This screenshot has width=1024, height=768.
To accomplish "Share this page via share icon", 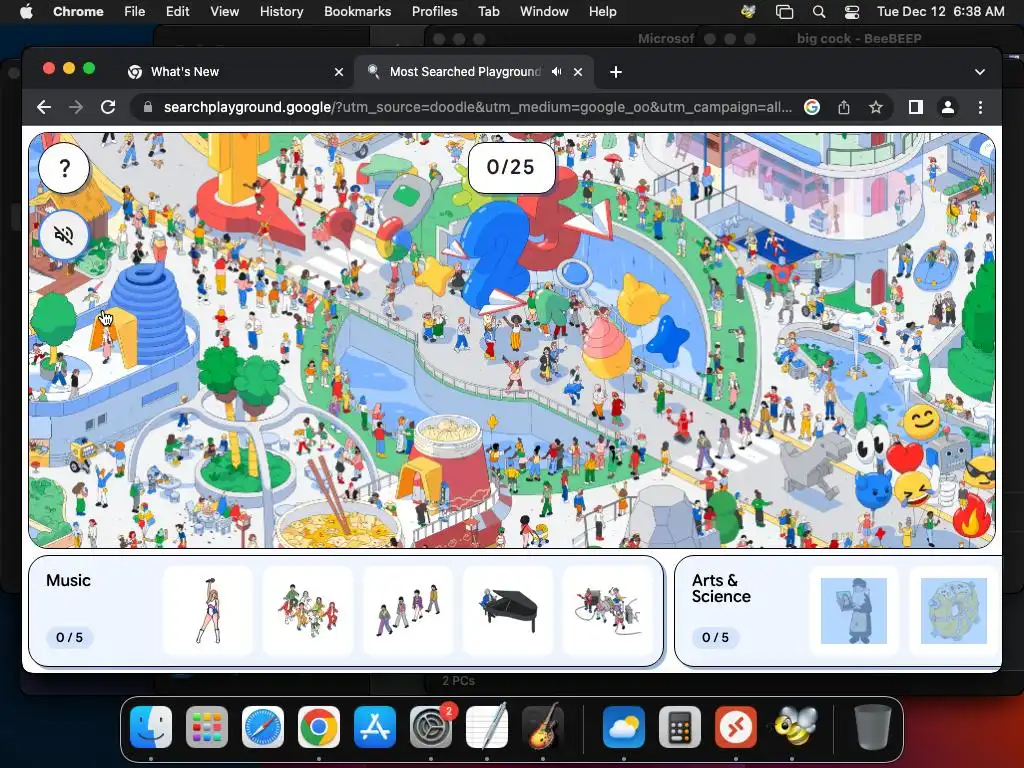I will [844, 107].
